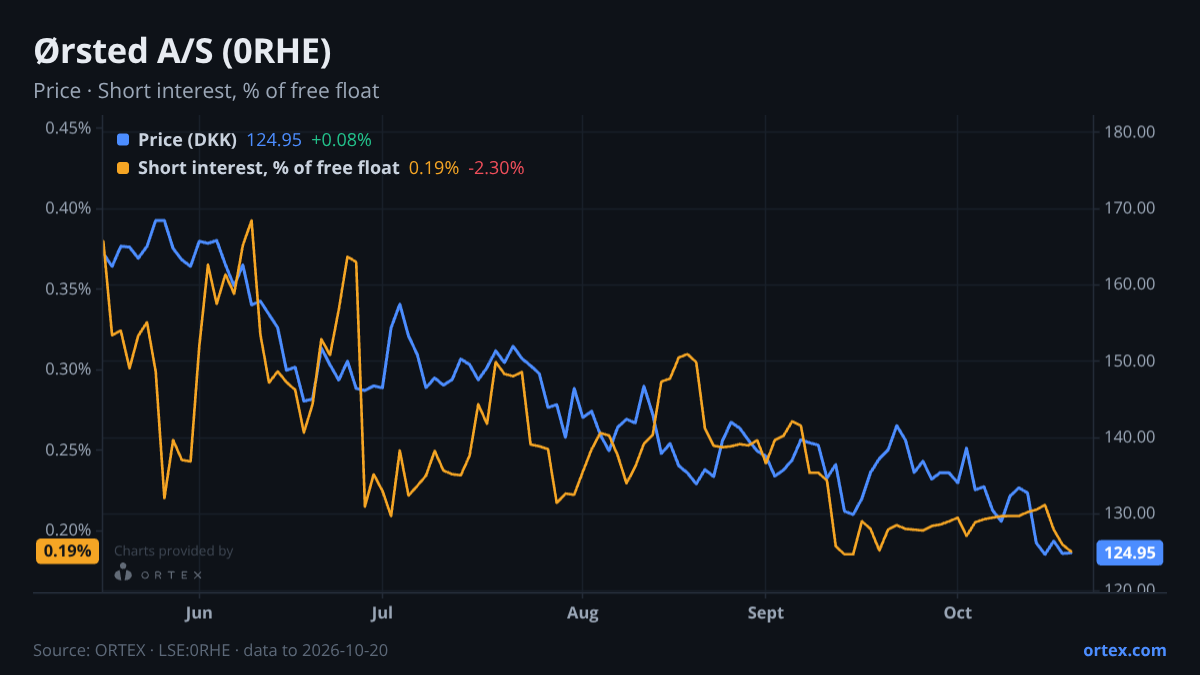Click the Sept x-axis label
The height and width of the screenshot is (675, 1200).
pos(766,612)
